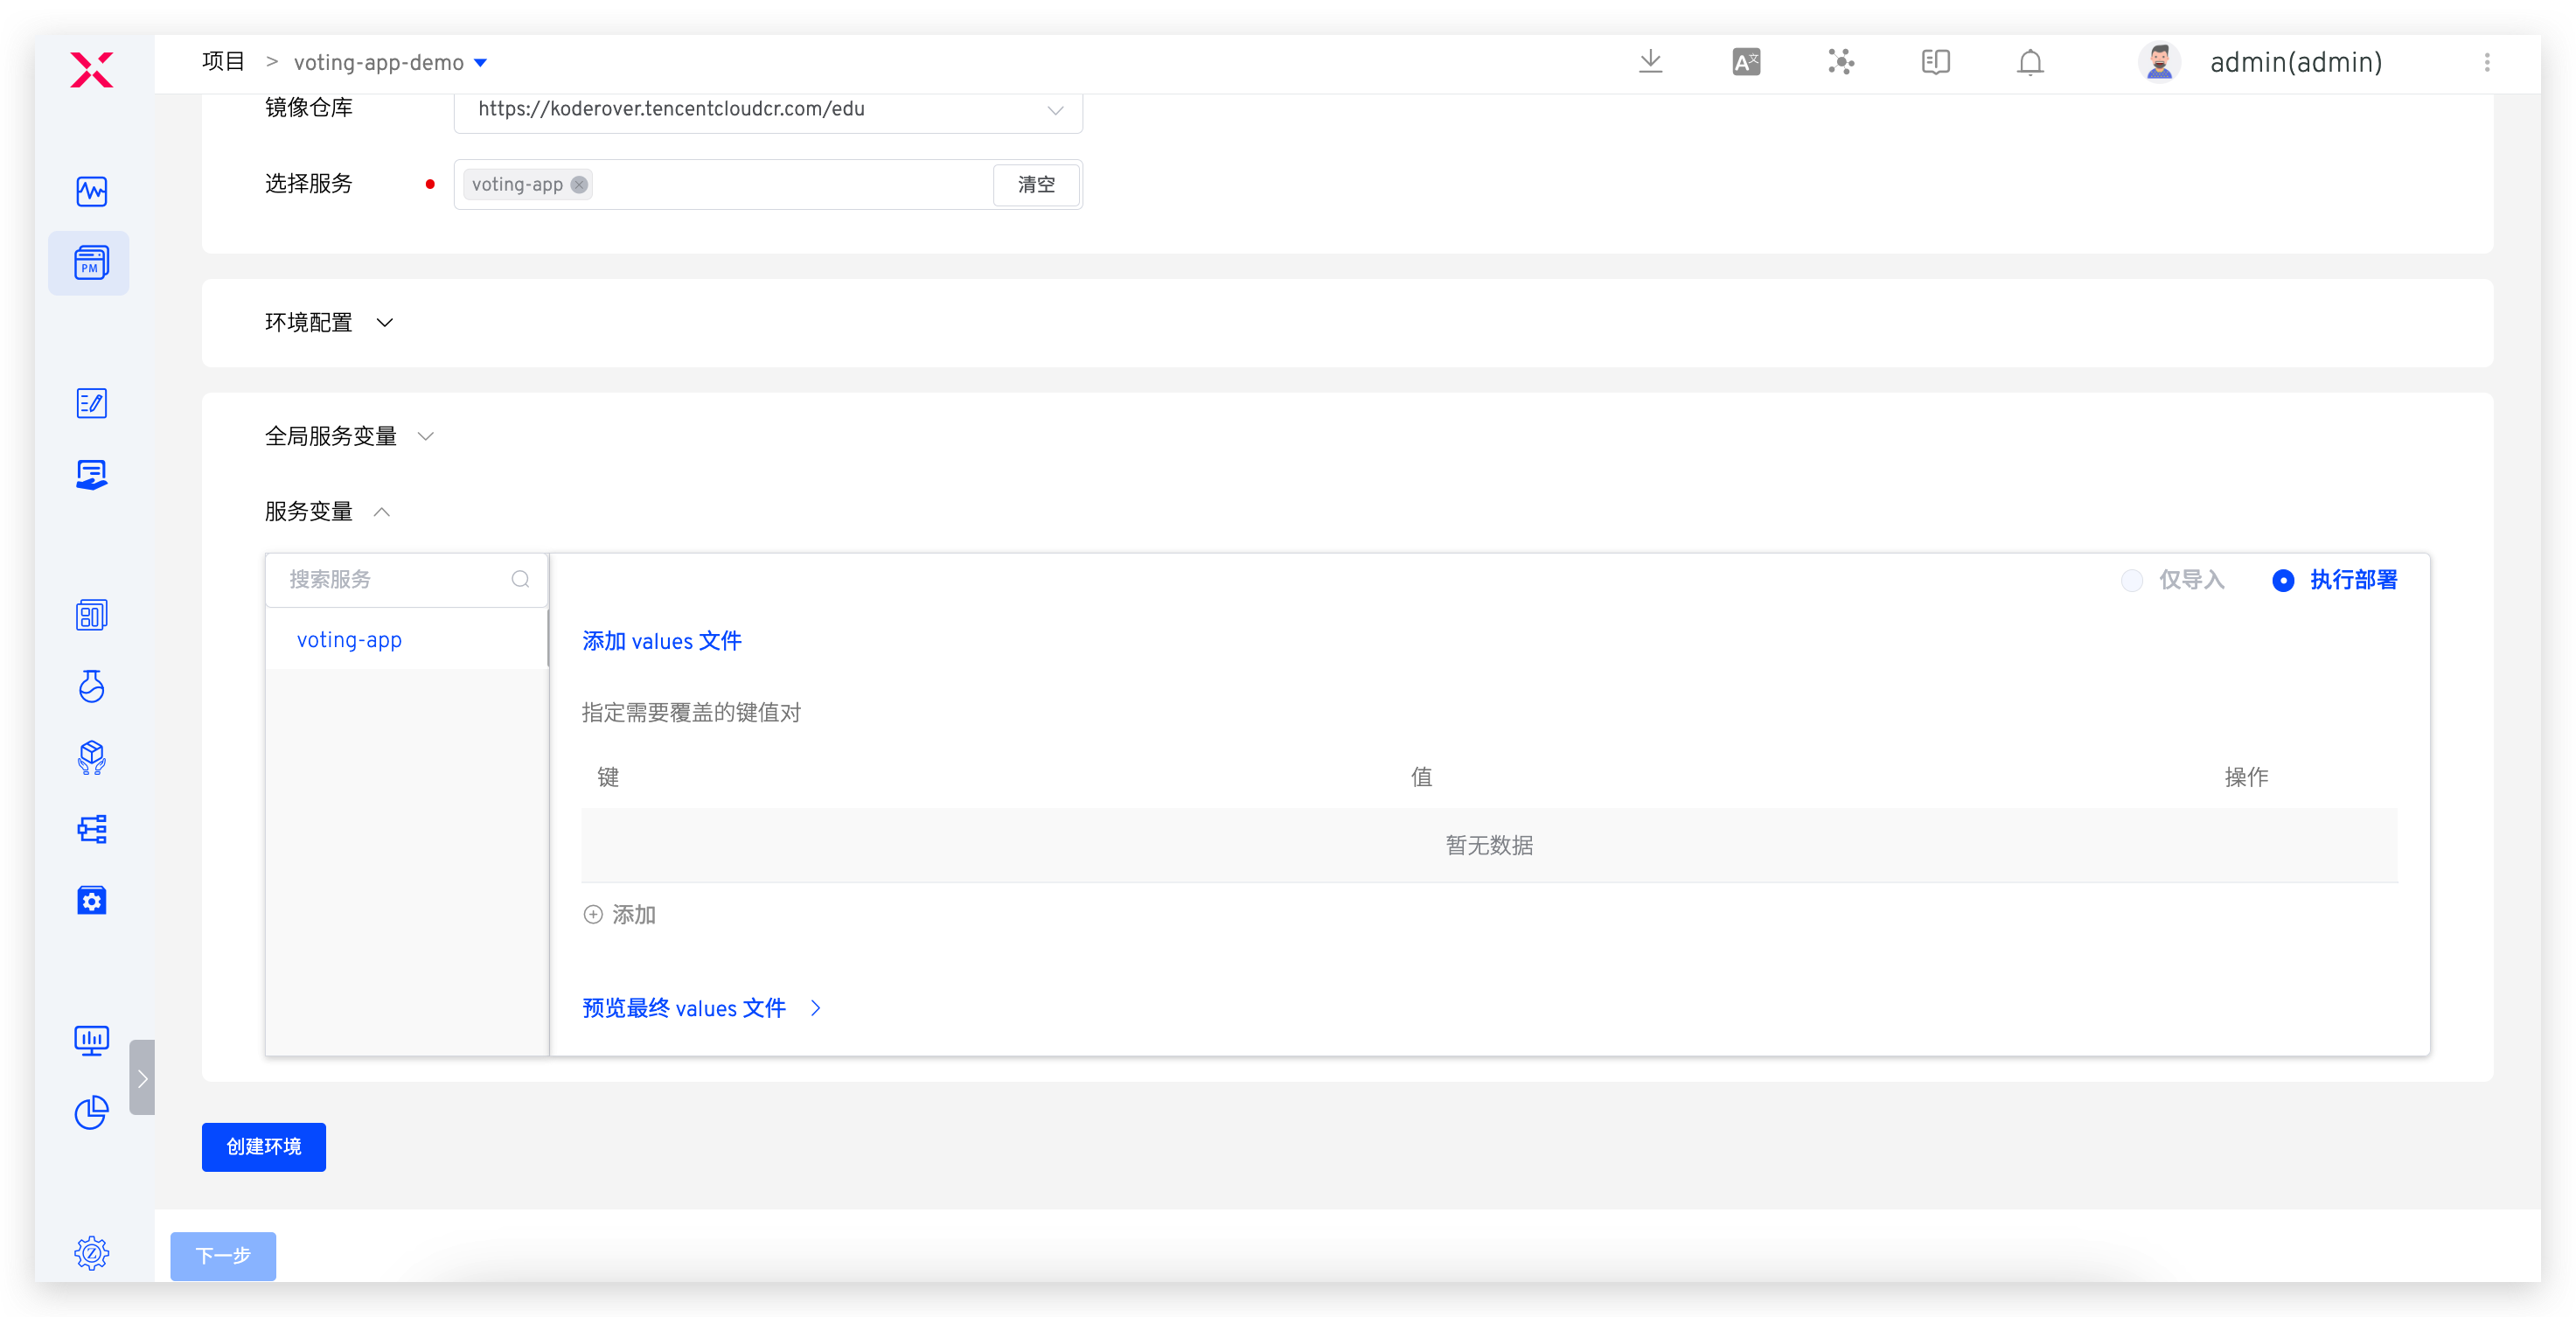Click the notification bell icon
Screen dimensions: 2576x1317
(x=2030, y=62)
